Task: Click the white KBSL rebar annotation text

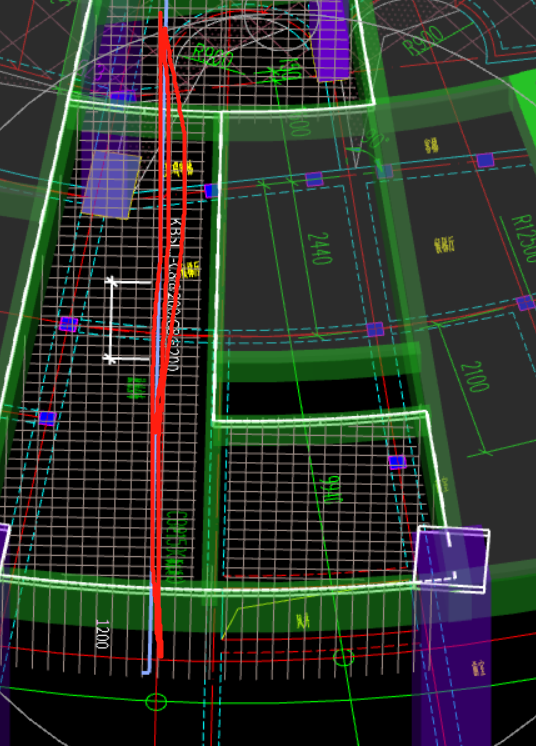Action: coord(174,295)
